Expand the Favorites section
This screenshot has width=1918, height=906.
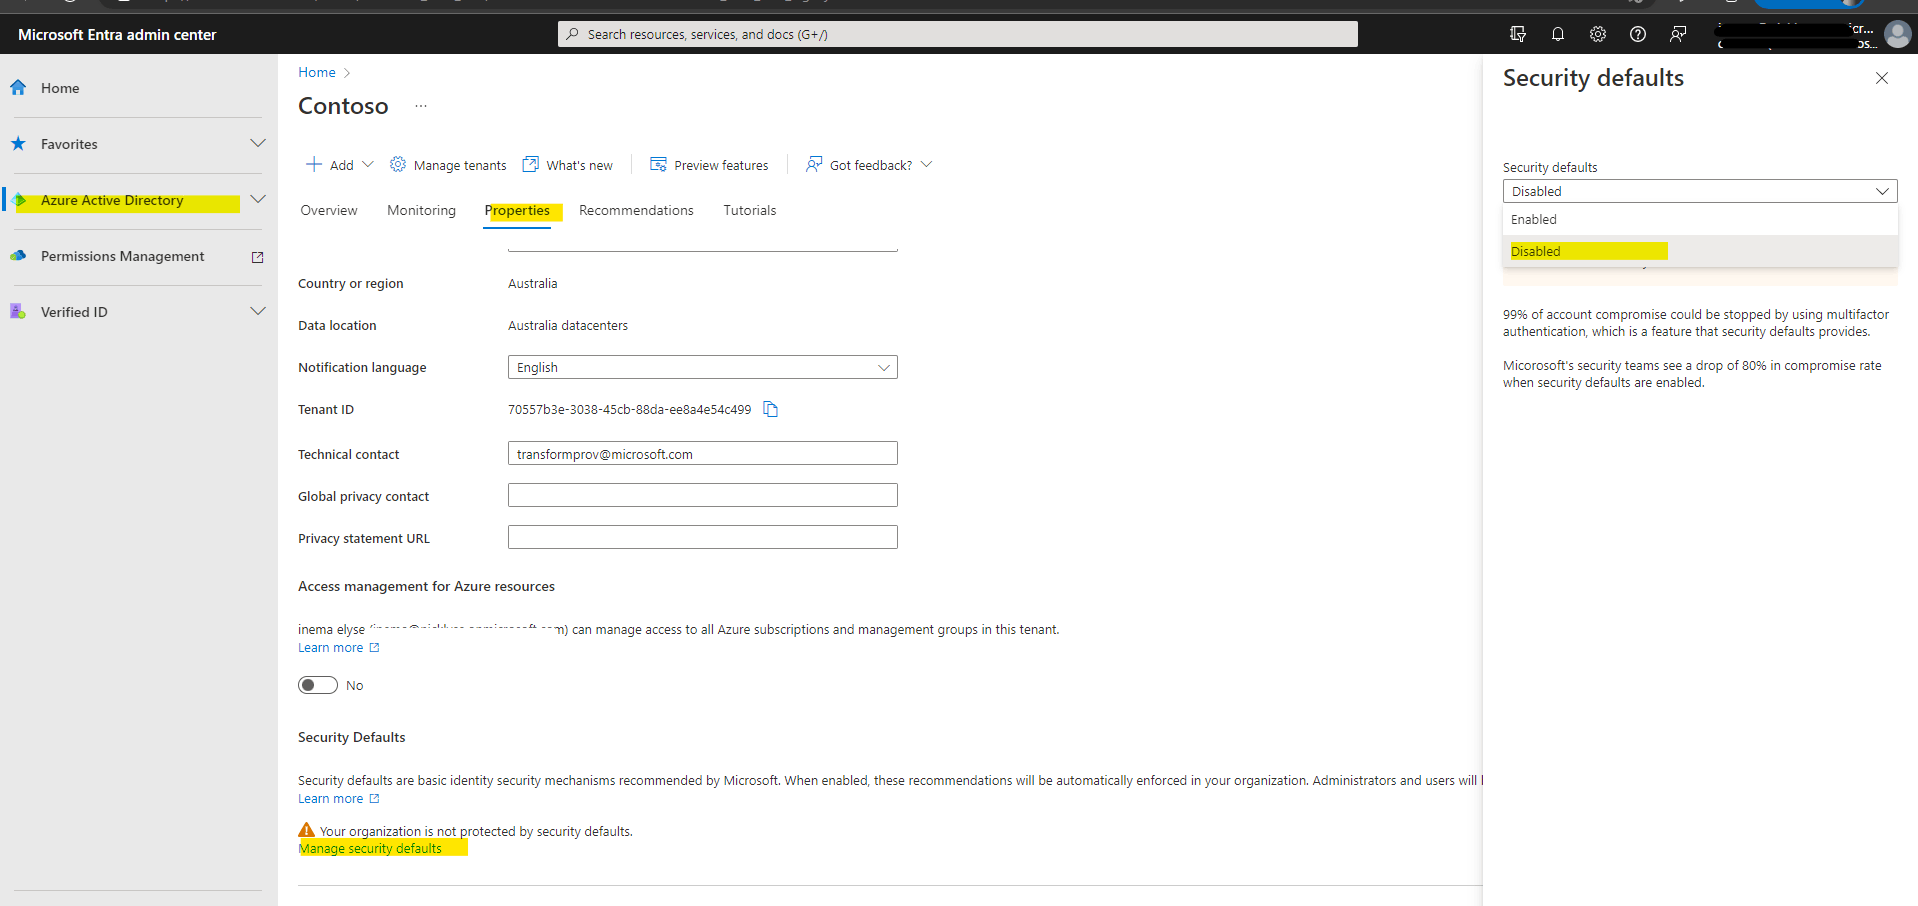(x=258, y=143)
